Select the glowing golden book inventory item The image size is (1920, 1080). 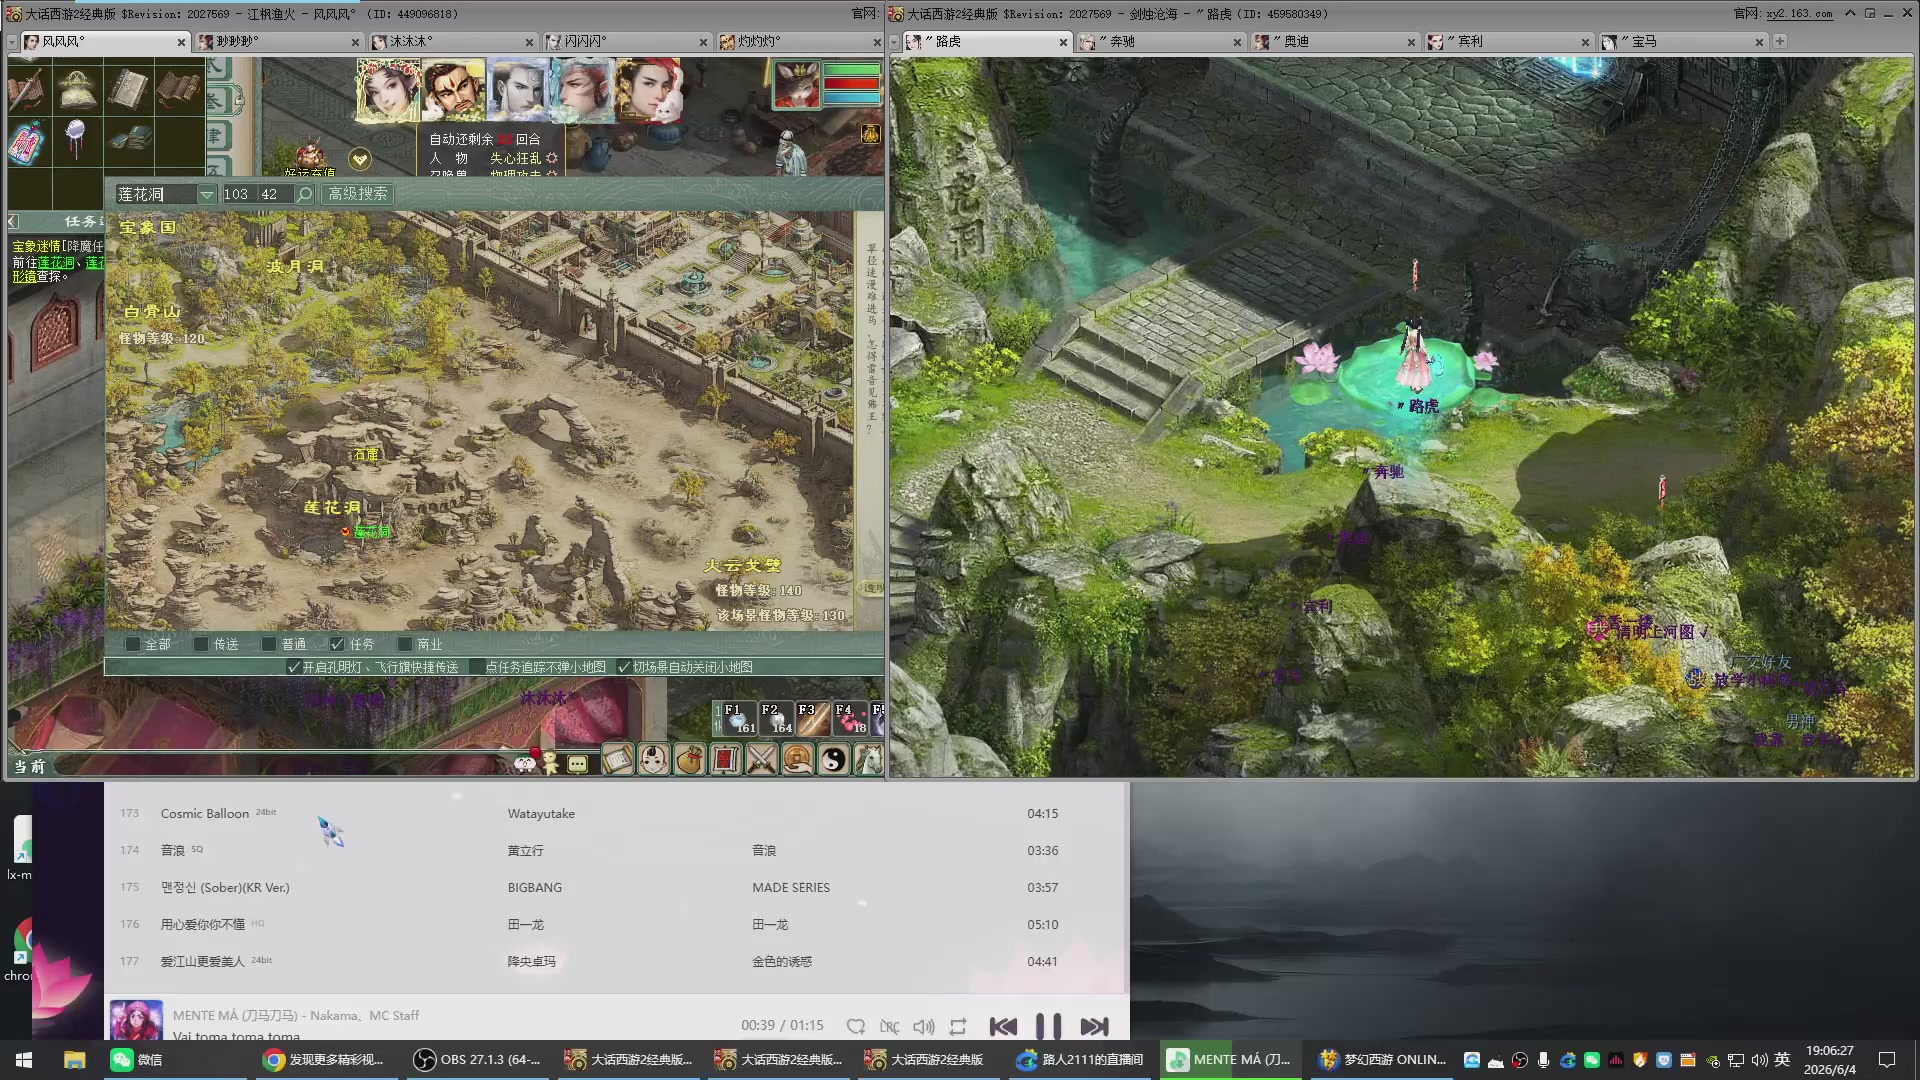(77, 90)
